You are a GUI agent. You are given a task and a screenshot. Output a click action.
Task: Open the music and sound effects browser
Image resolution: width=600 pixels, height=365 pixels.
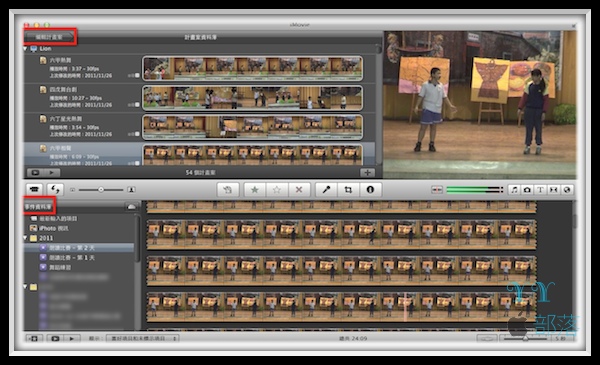tap(514, 190)
